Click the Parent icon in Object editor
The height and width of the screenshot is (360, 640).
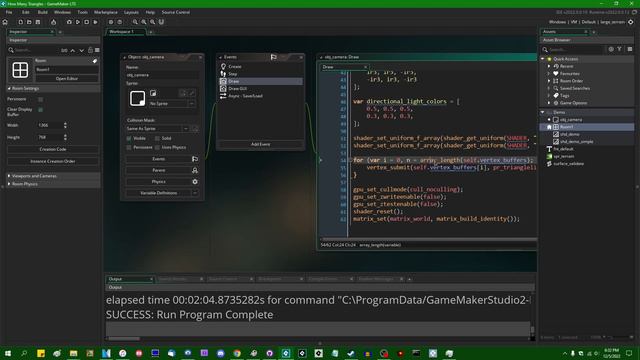[195, 170]
